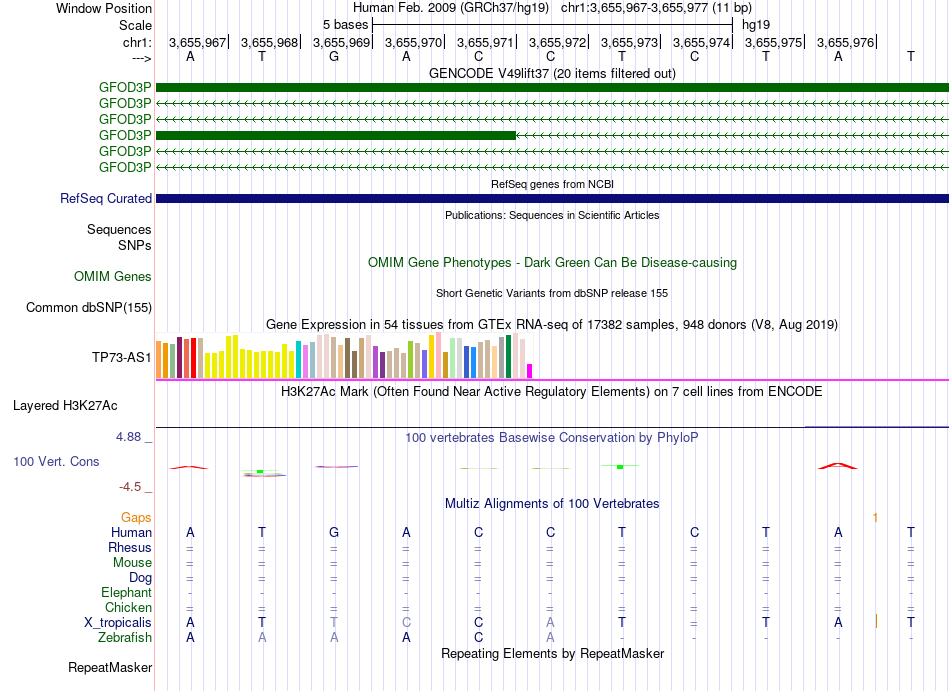Click the Rhesus species label
The width and height of the screenshot is (950, 691).
pos(130,547)
